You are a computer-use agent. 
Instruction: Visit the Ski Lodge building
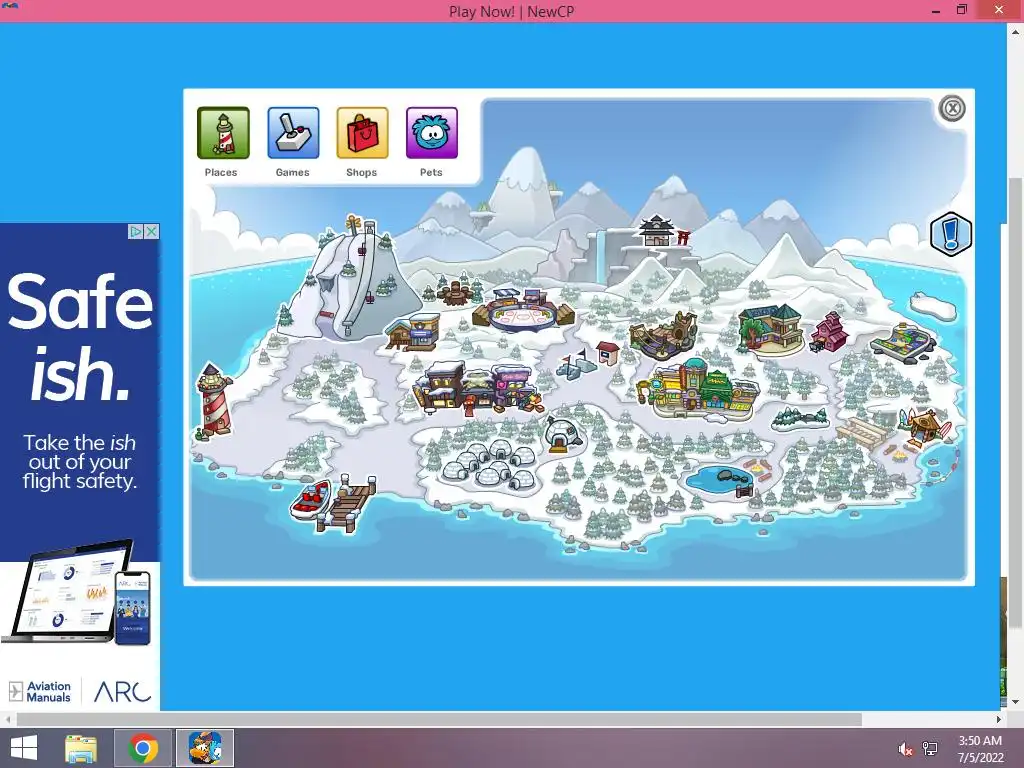[413, 332]
